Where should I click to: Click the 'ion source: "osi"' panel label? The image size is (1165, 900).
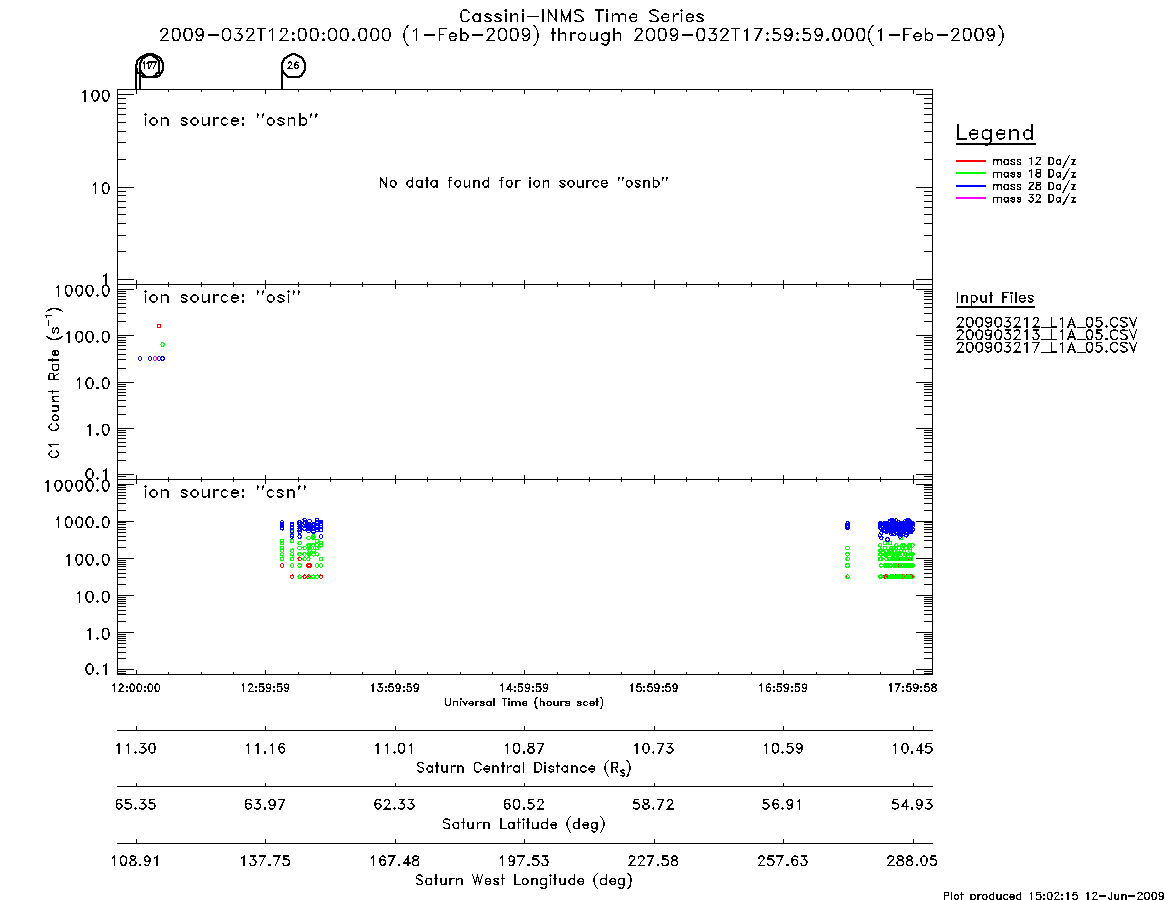click(x=221, y=297)
